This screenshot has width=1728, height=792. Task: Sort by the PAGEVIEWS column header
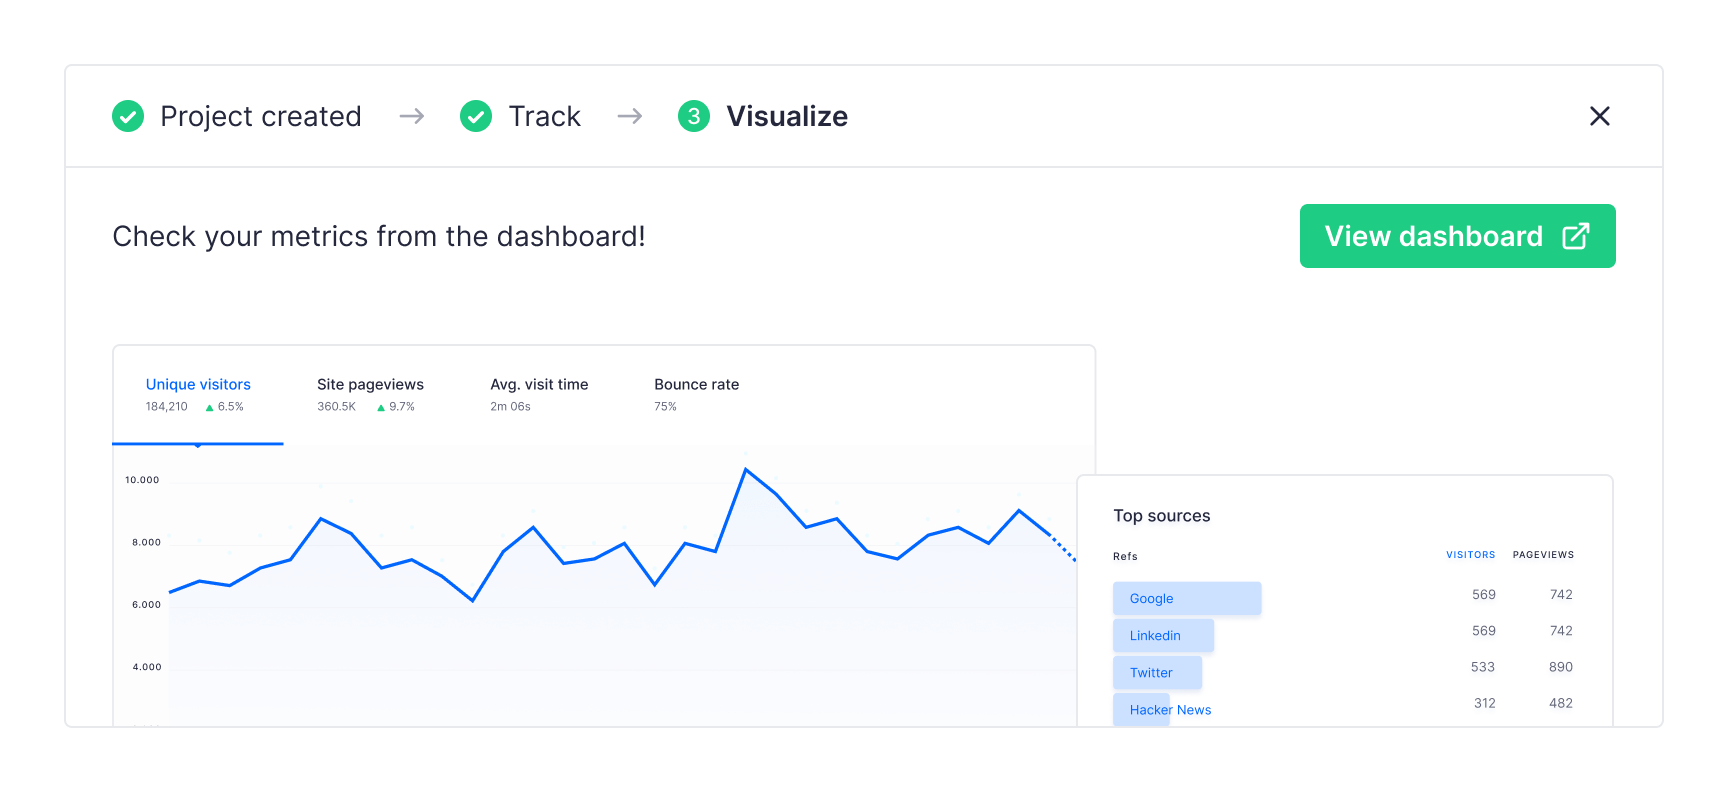(x=1543, y=555)
